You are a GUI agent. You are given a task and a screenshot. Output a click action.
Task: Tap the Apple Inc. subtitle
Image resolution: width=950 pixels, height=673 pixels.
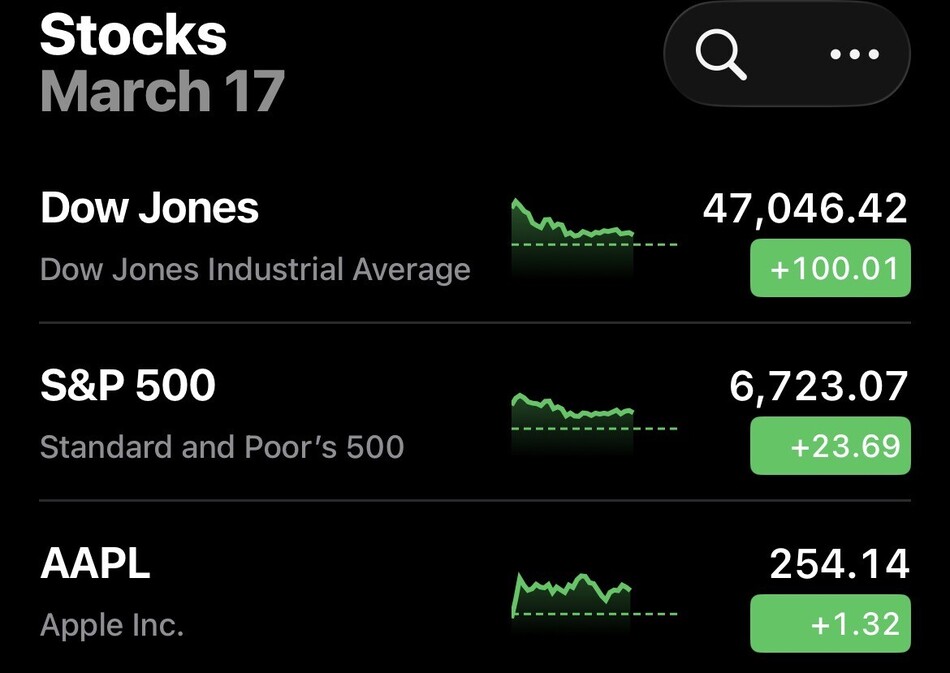112,626
